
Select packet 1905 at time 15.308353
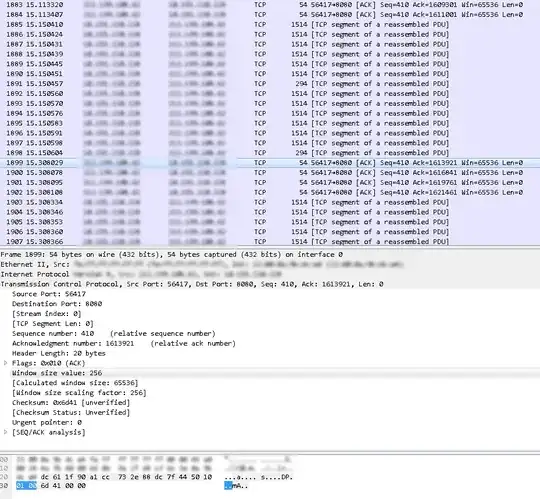click(x=270, y=222)
